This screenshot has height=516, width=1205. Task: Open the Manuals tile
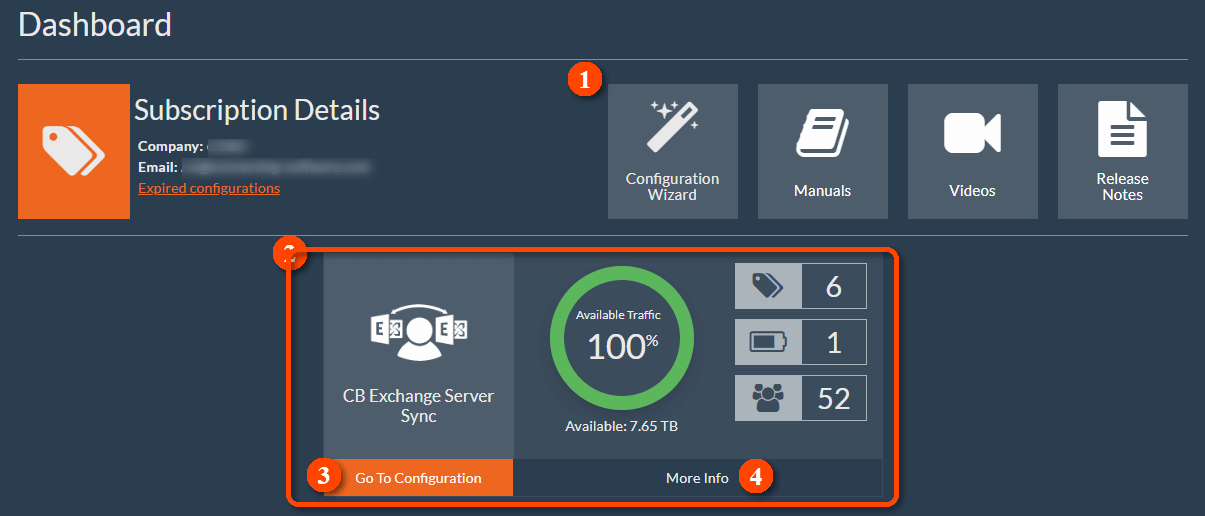tap(822, 151)
